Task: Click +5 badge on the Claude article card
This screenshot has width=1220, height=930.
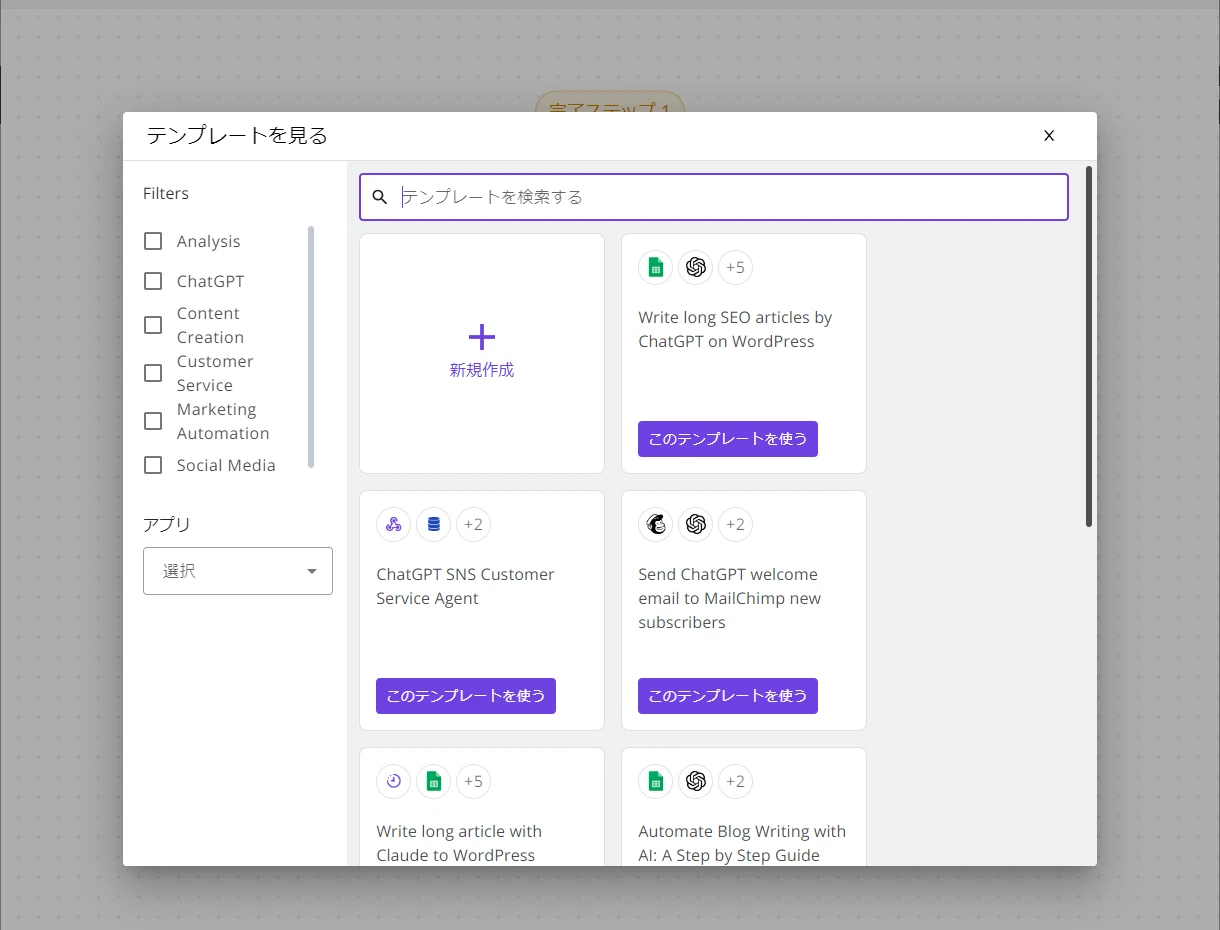Action: pyautogui.click(x=473, y=781)
